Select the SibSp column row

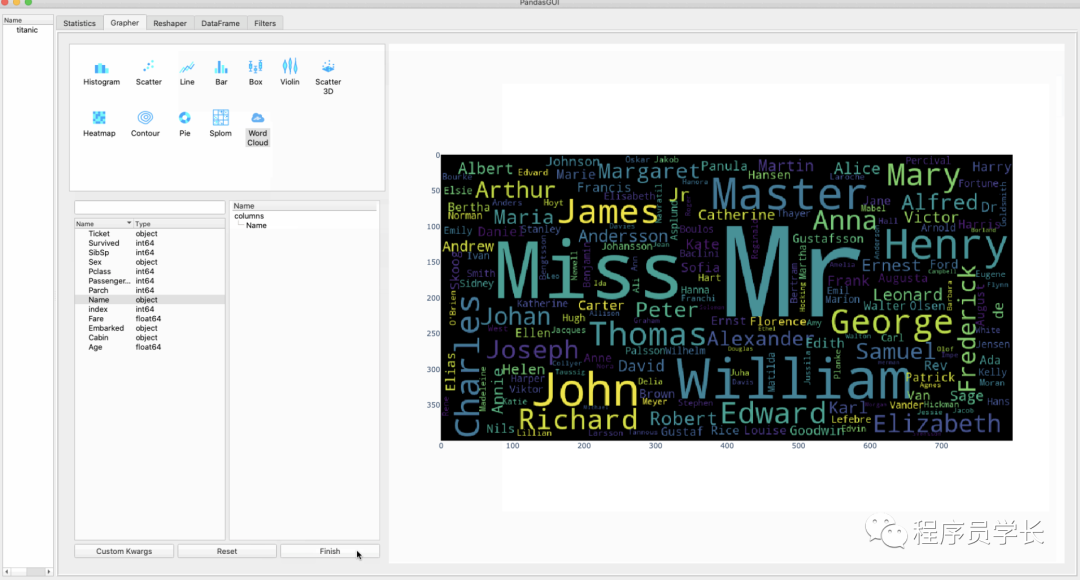coord(149,253)
